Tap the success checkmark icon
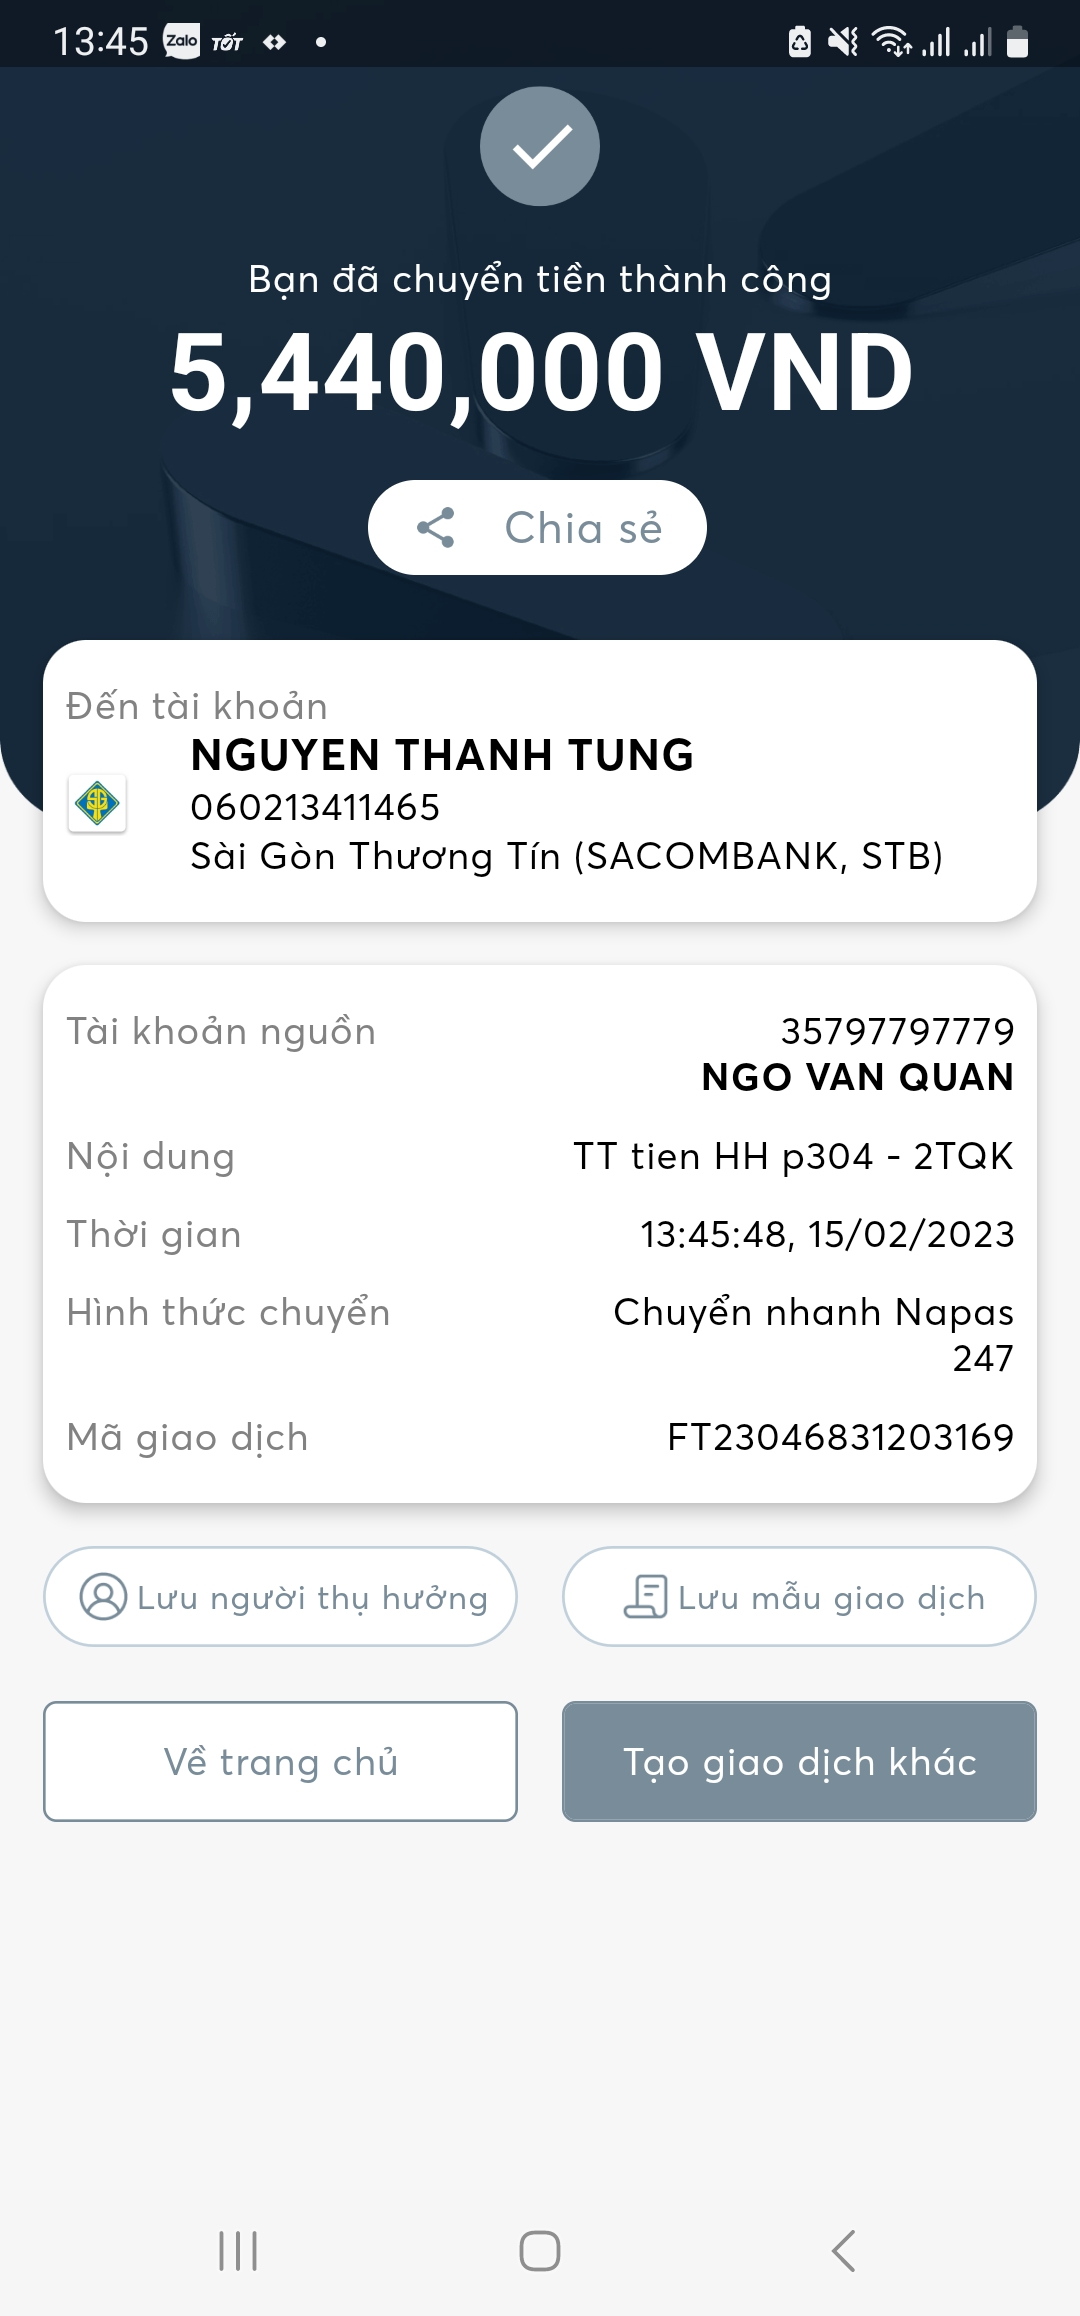The height and width of the screenshot is (2316, 1080). pos(540,147)
